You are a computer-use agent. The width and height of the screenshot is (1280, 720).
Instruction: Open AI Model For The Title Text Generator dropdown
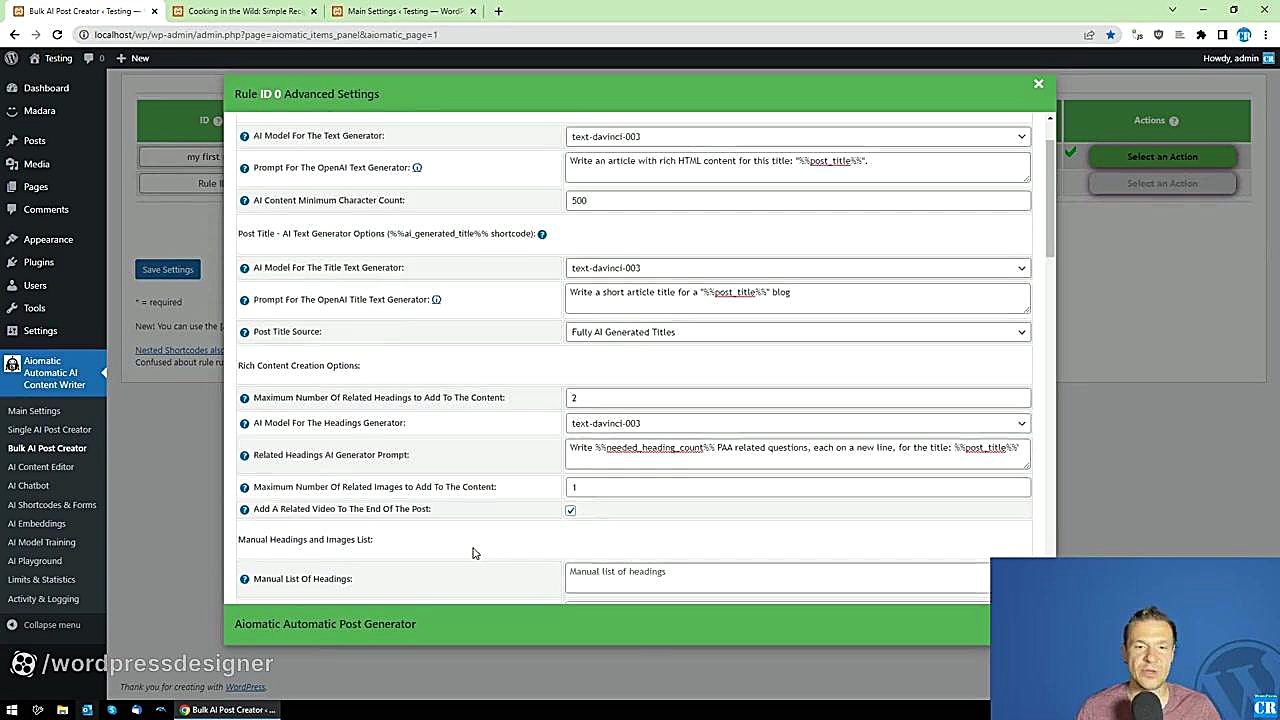tap(798, 268)
